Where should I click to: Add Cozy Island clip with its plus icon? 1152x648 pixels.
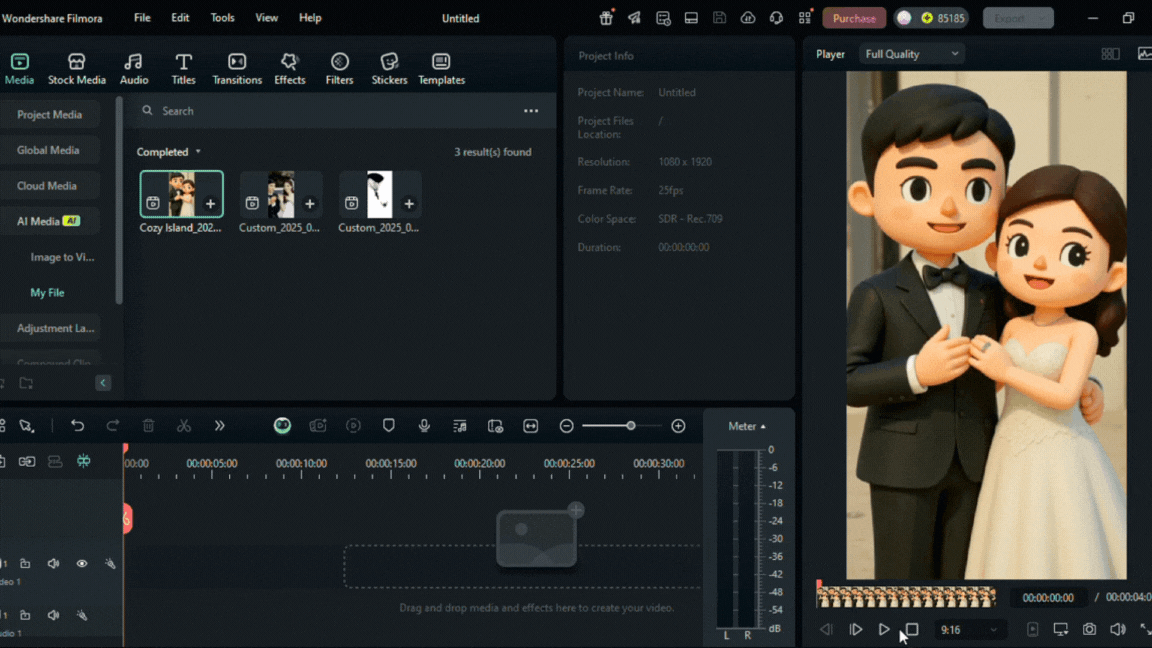click(x=210, y=204)
